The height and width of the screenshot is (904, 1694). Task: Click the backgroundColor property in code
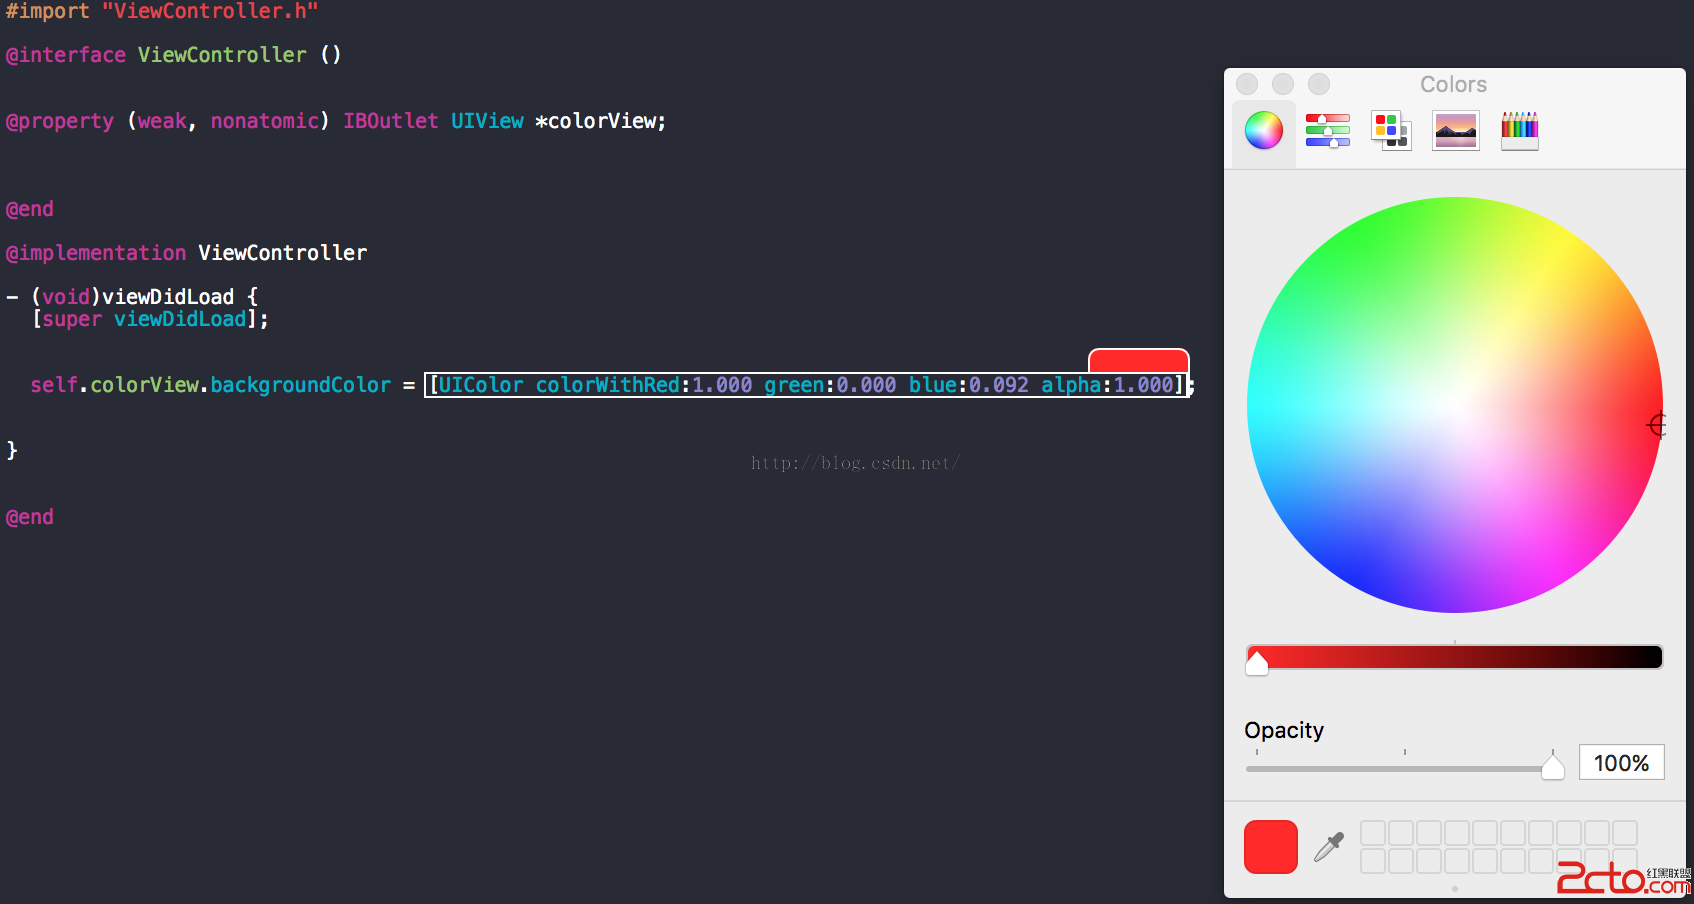point(300,385)
